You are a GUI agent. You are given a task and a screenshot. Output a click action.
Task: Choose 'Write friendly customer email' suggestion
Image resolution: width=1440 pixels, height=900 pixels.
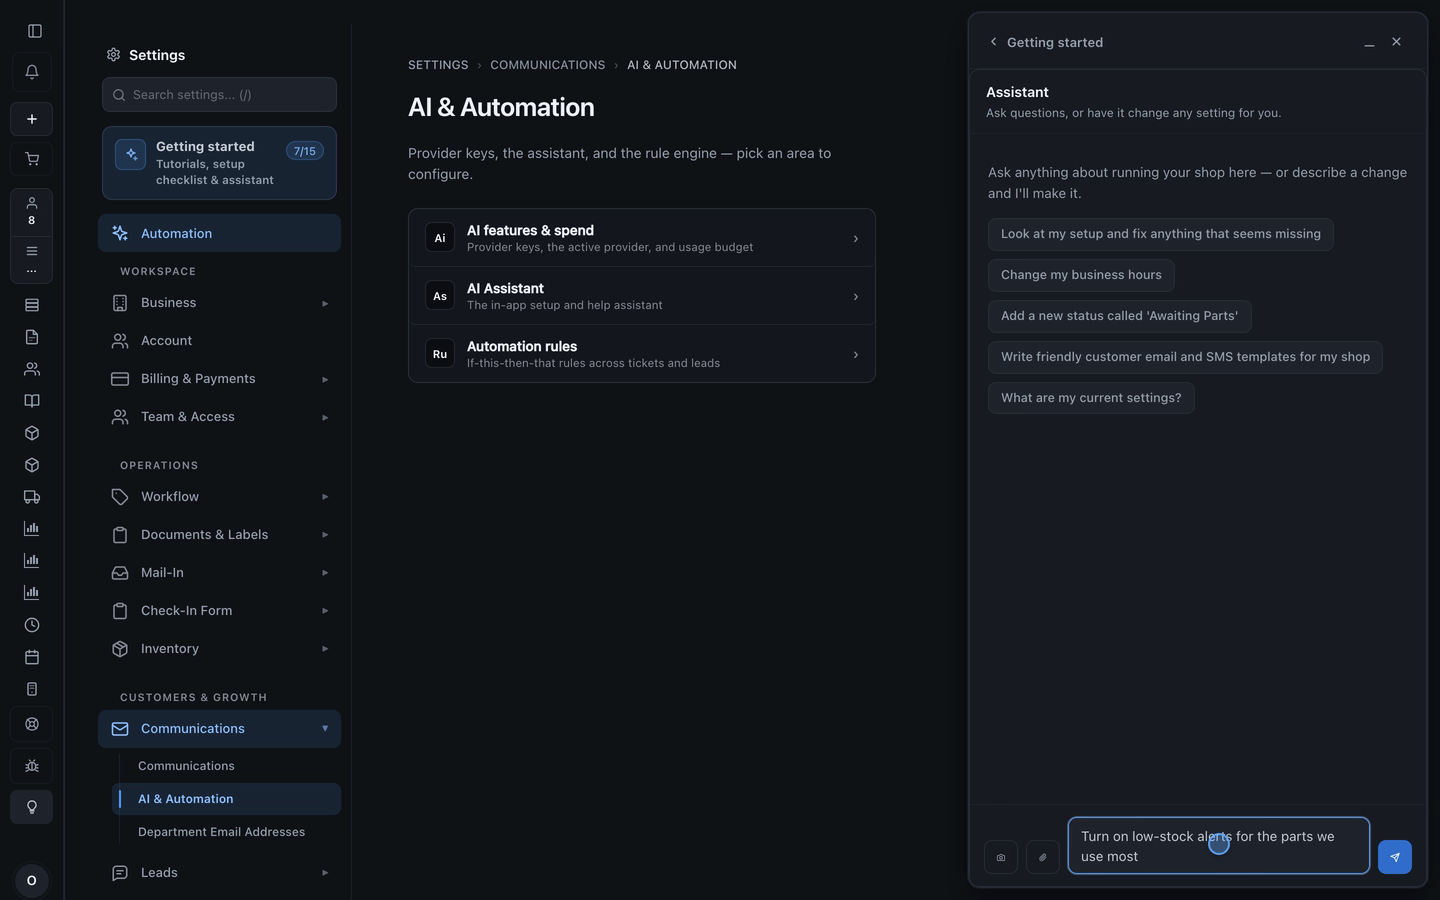[1185, 357]
